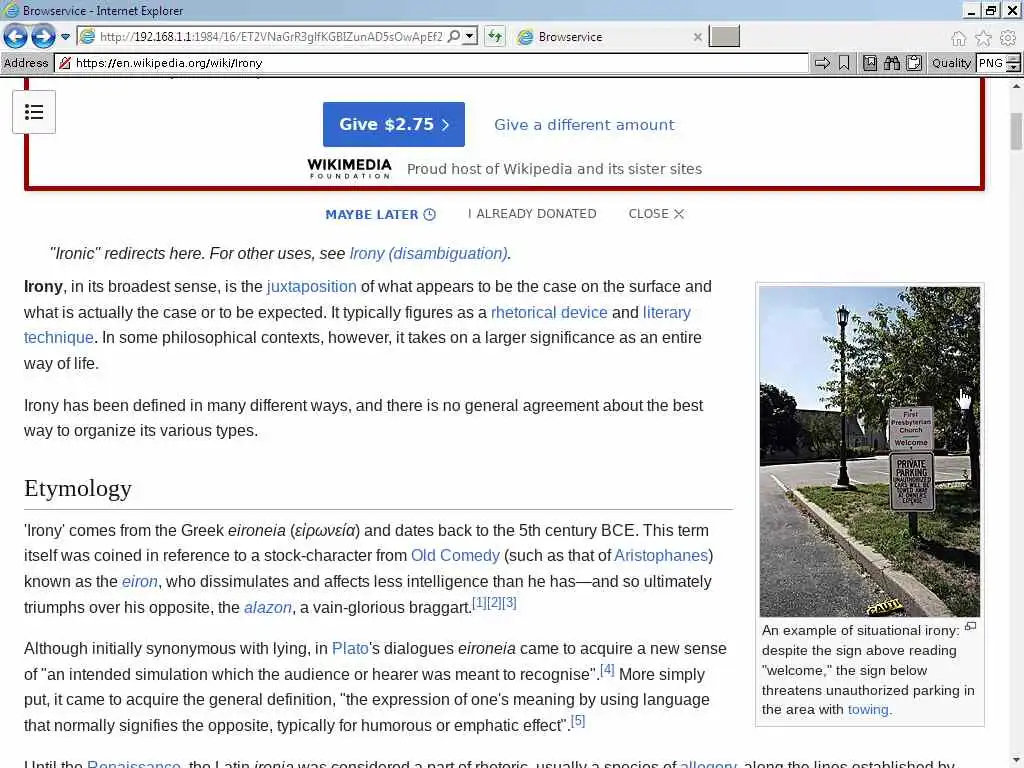Image resolution: width=1024 pixels, height=768 pixels.
Task: Click the crossed-out lock security icon
Action: click(65, 63)
